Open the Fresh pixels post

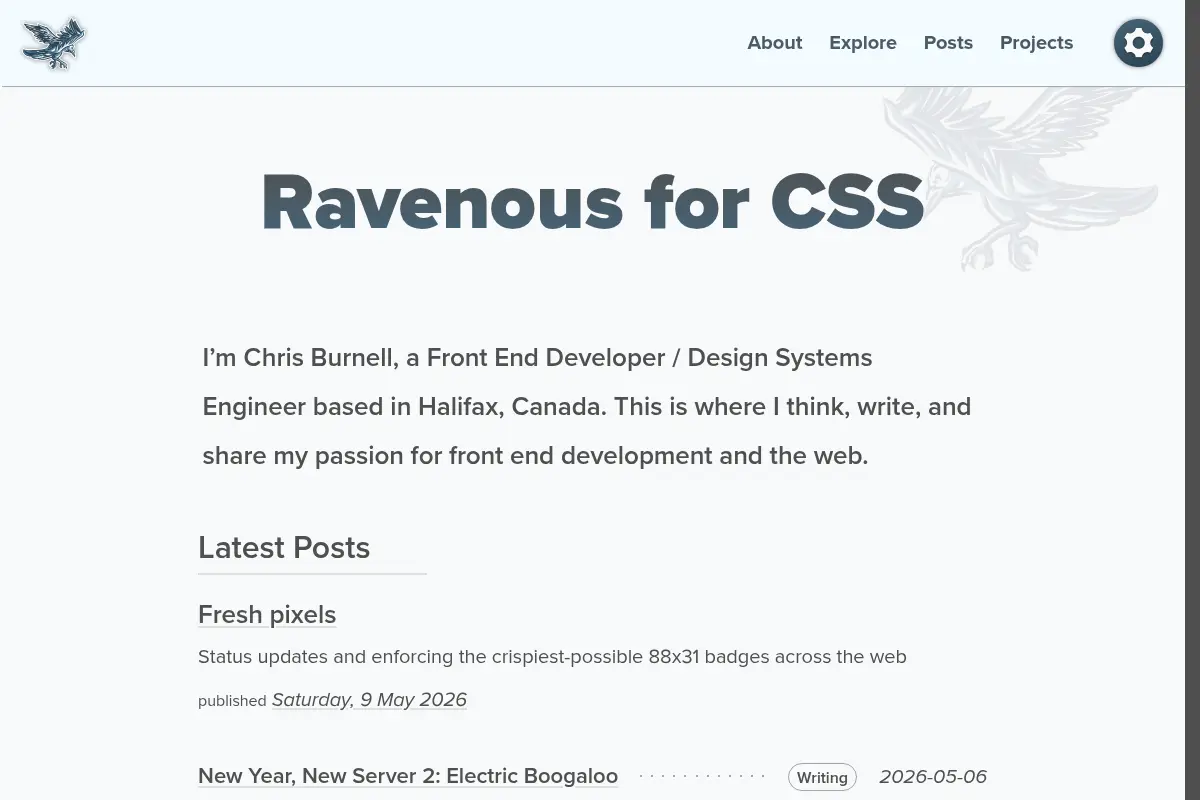pos(267,614)
